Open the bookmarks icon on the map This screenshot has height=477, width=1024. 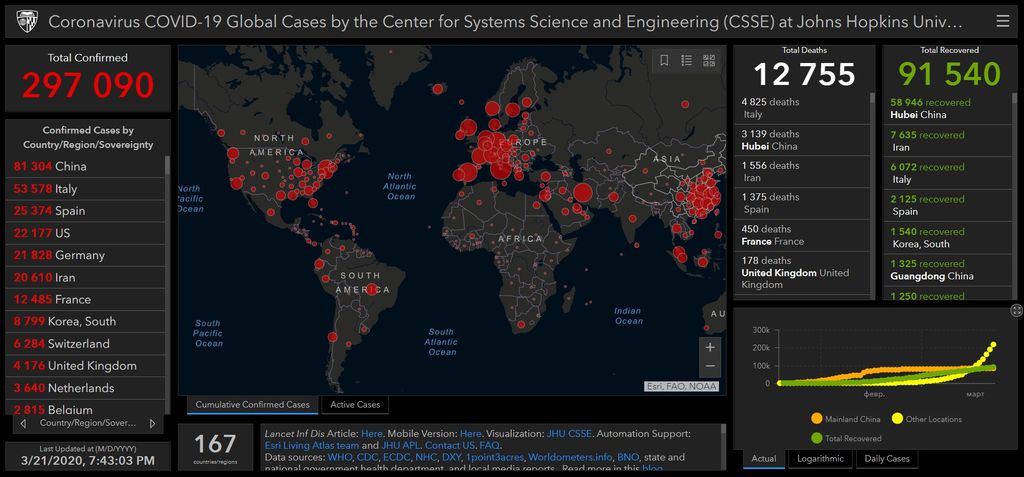click(664, 61)
